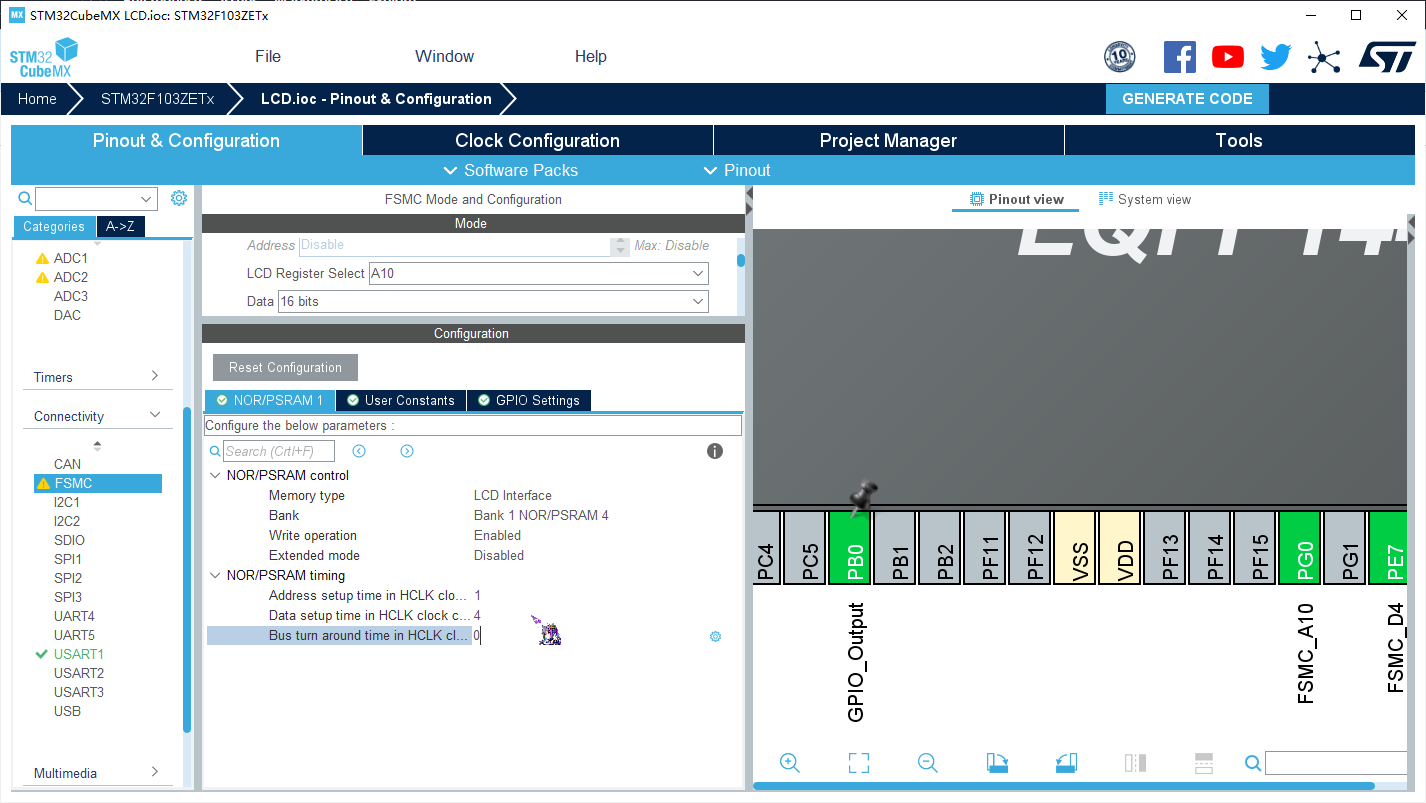Click the STM32CubeMX logo
Image resolution: width=1426 pixels, height=803 pixels.
(x=44, y=58)
